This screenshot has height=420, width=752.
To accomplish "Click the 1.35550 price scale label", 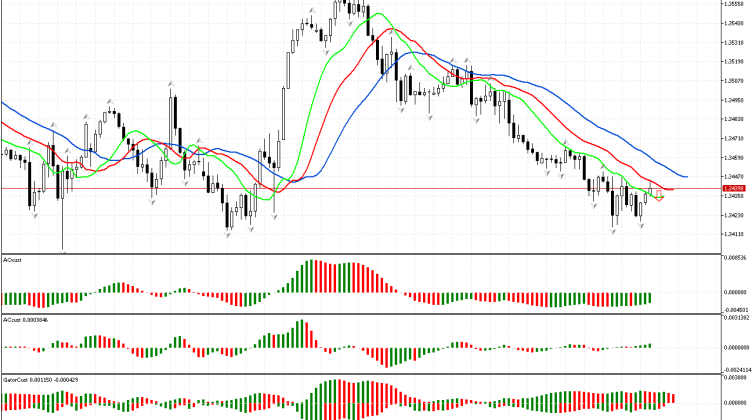I will click(x=735, y=4).
